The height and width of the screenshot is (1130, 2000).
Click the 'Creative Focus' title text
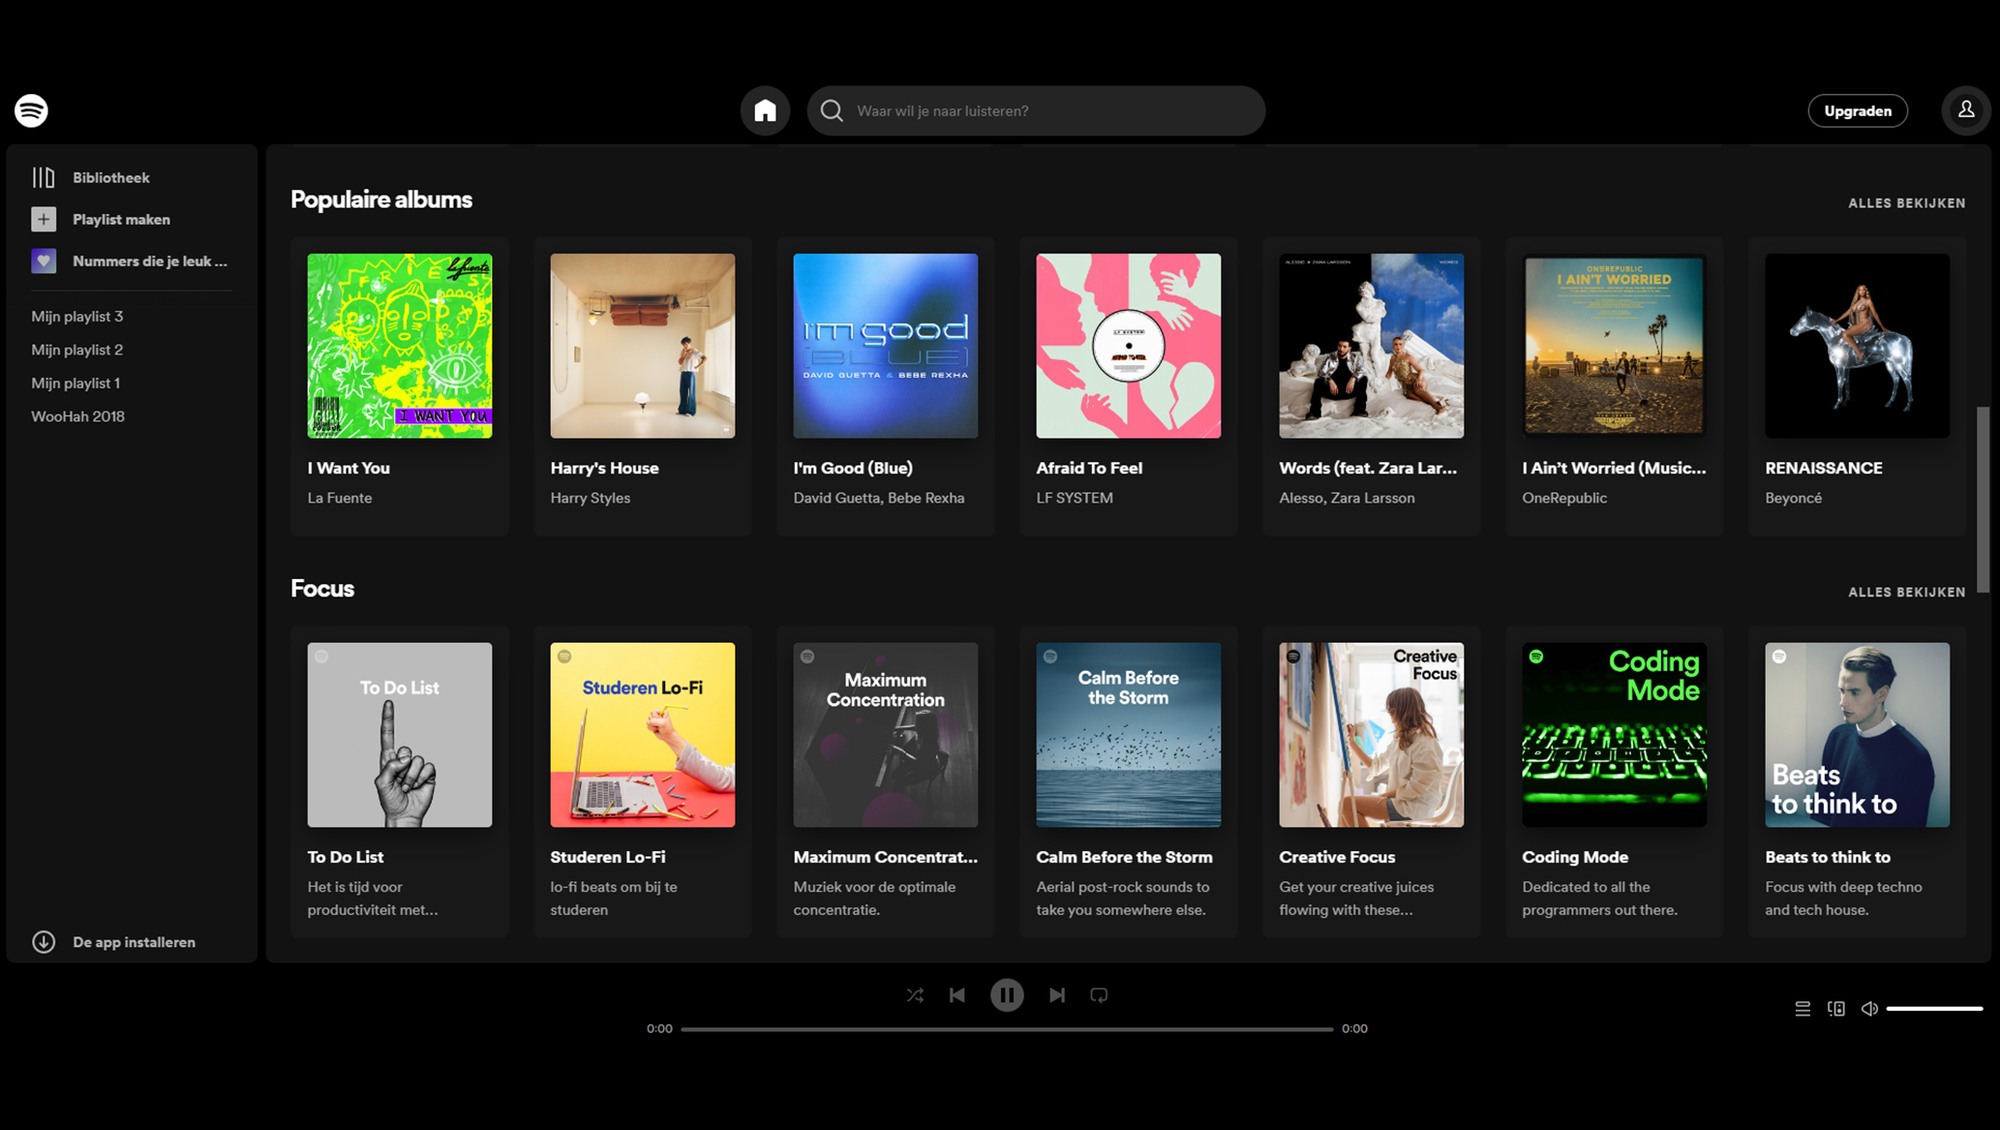pos(1337,857)
